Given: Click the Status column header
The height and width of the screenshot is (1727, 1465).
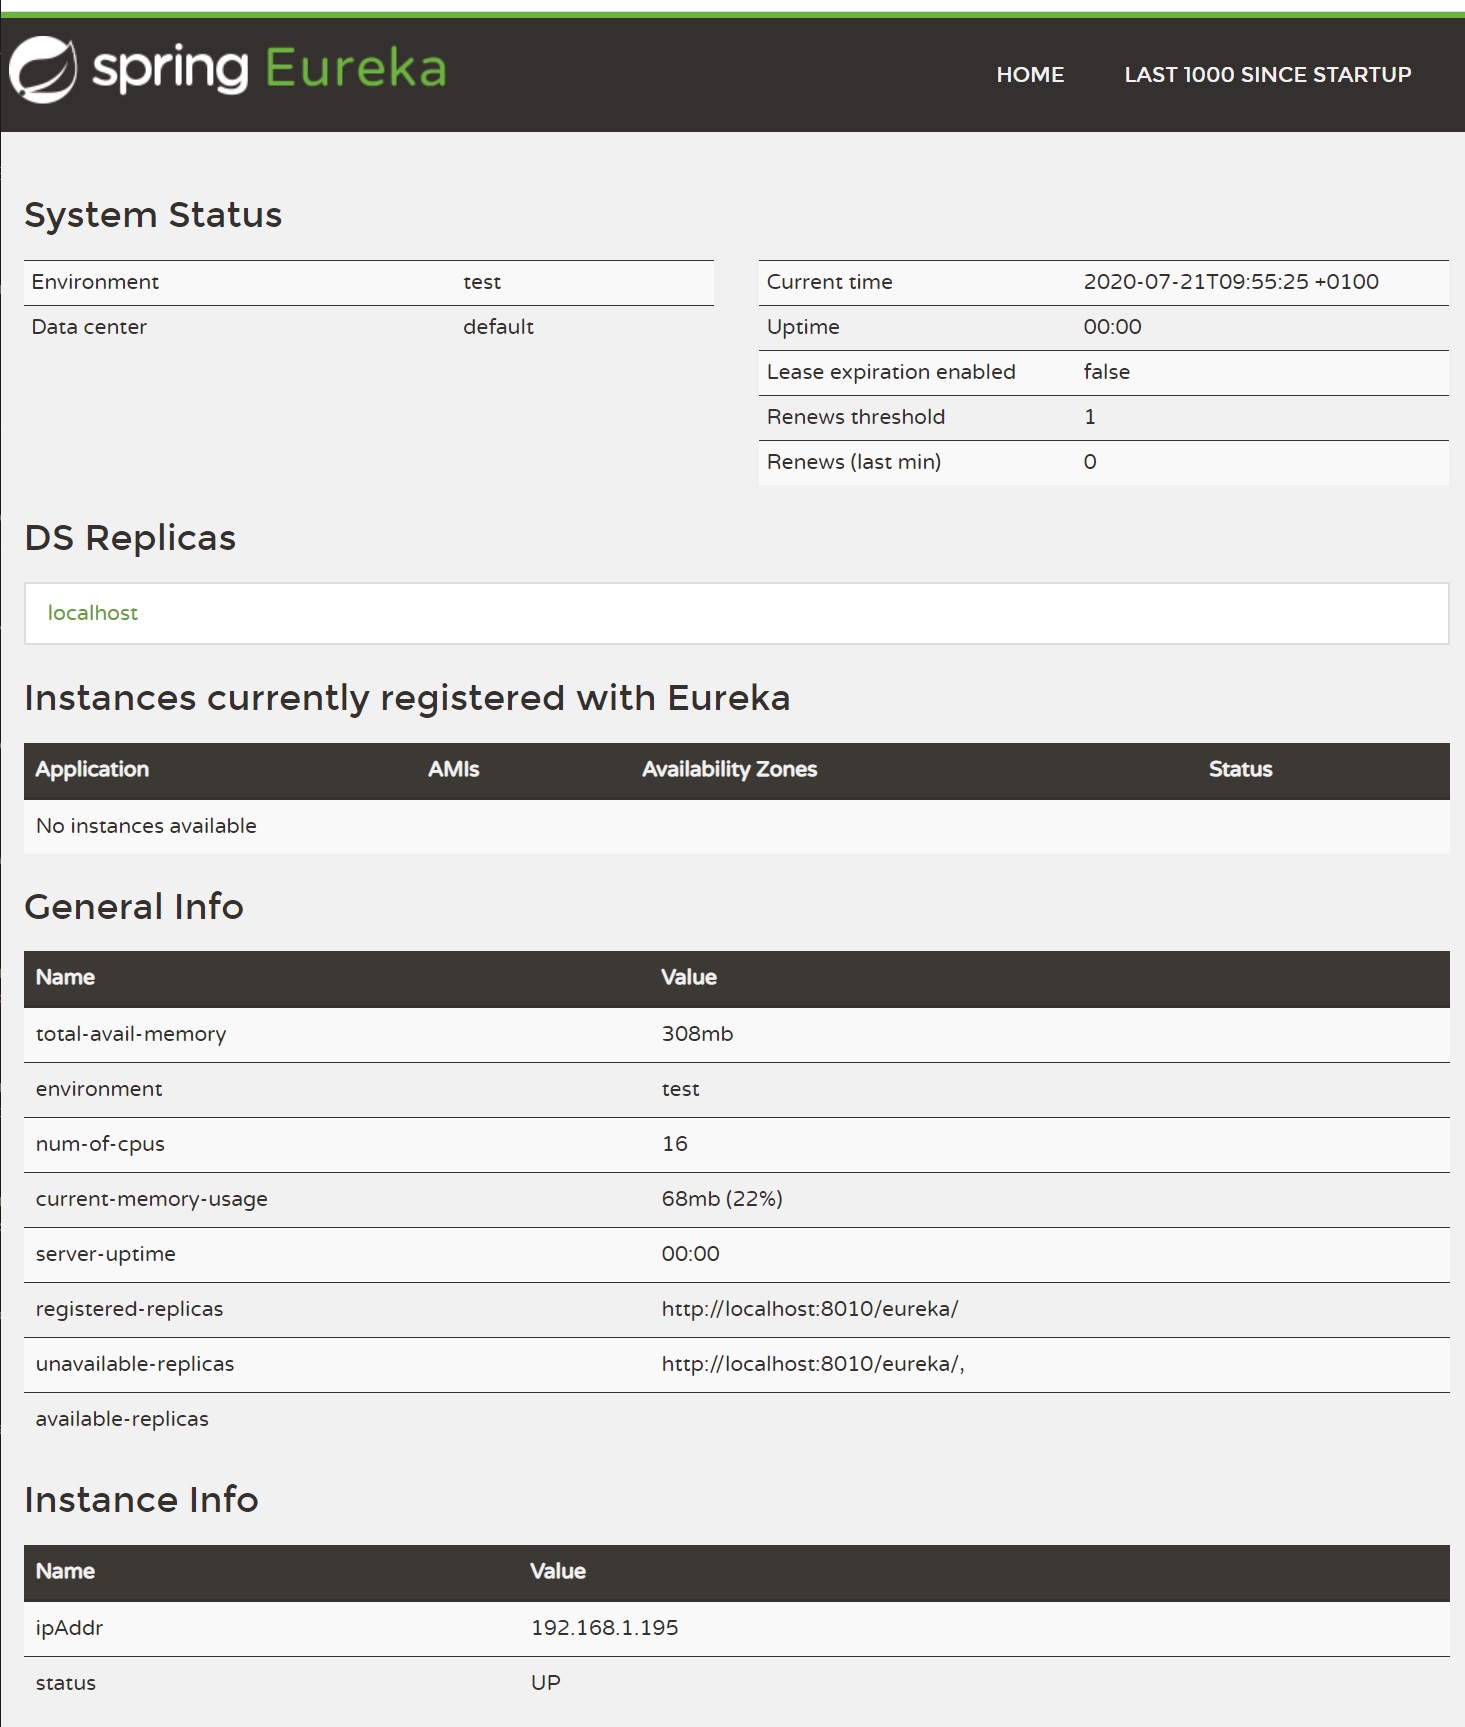Looking at the screenshot, I should (x=1240, y=770).
